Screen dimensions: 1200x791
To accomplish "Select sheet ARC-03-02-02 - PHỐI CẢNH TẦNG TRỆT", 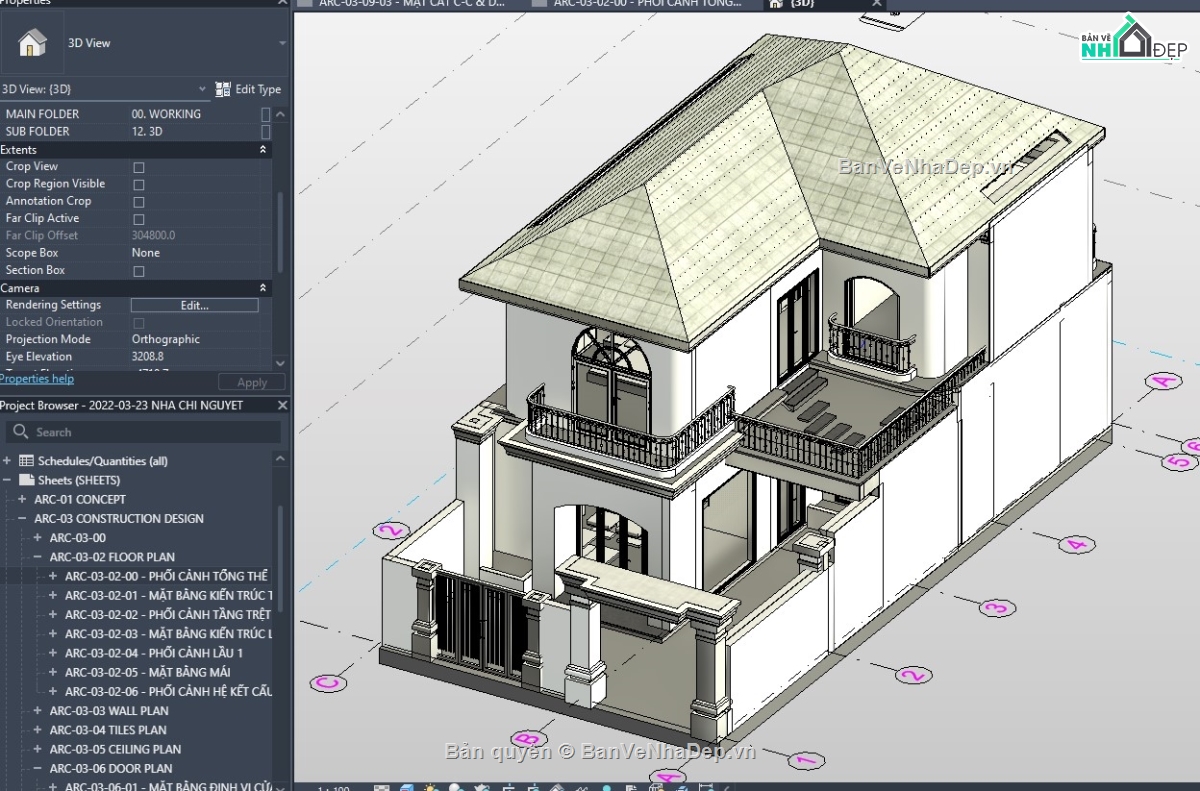I will point(168,614).
